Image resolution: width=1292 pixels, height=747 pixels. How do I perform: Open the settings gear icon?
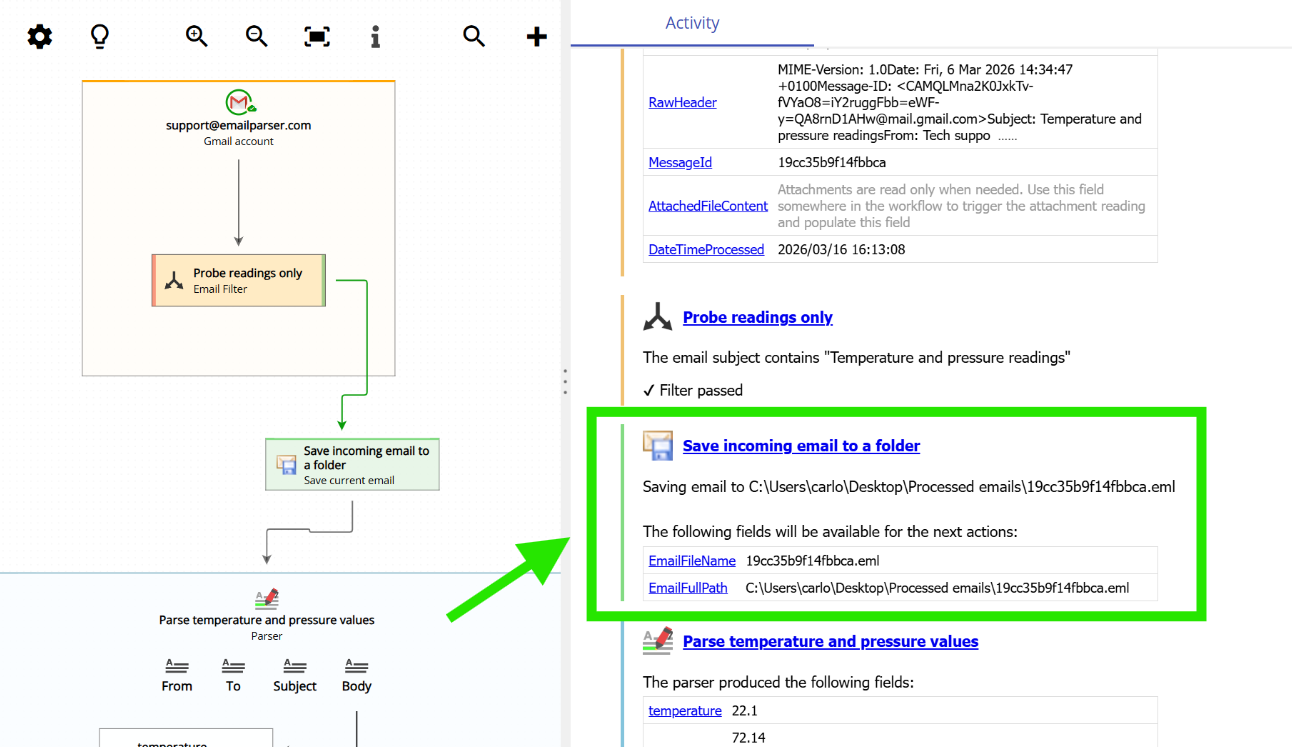[x=39, y=36]
